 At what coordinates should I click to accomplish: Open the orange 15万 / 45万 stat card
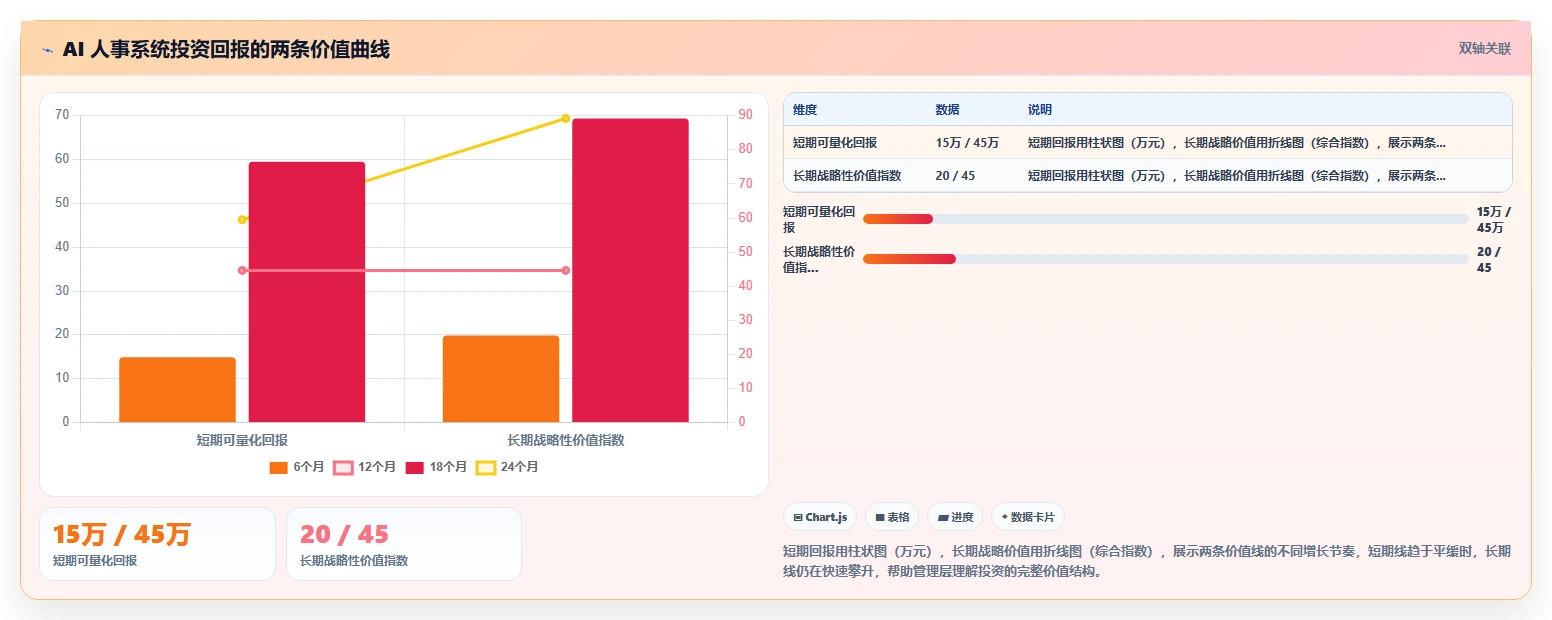point(157,544)
